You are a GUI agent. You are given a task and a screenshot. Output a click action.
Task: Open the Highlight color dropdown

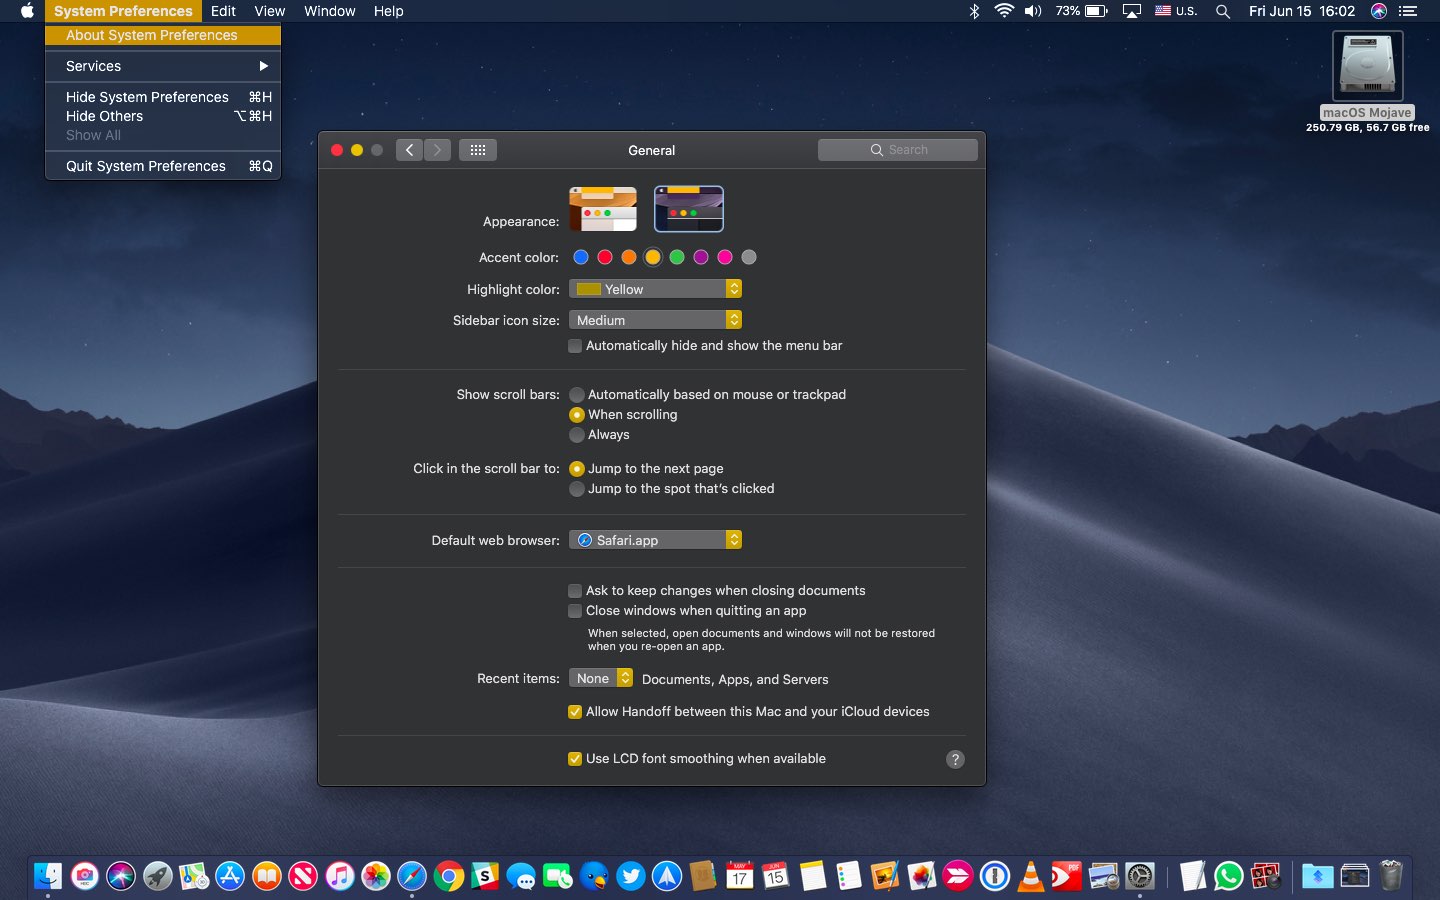click(655, 289)
